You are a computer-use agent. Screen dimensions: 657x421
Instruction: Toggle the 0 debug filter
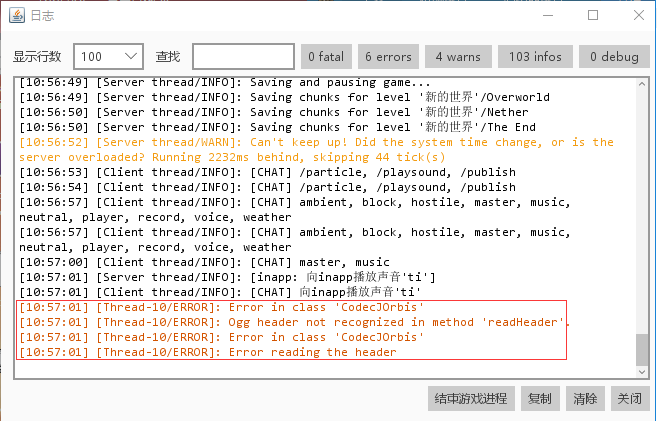coord(614,57)
